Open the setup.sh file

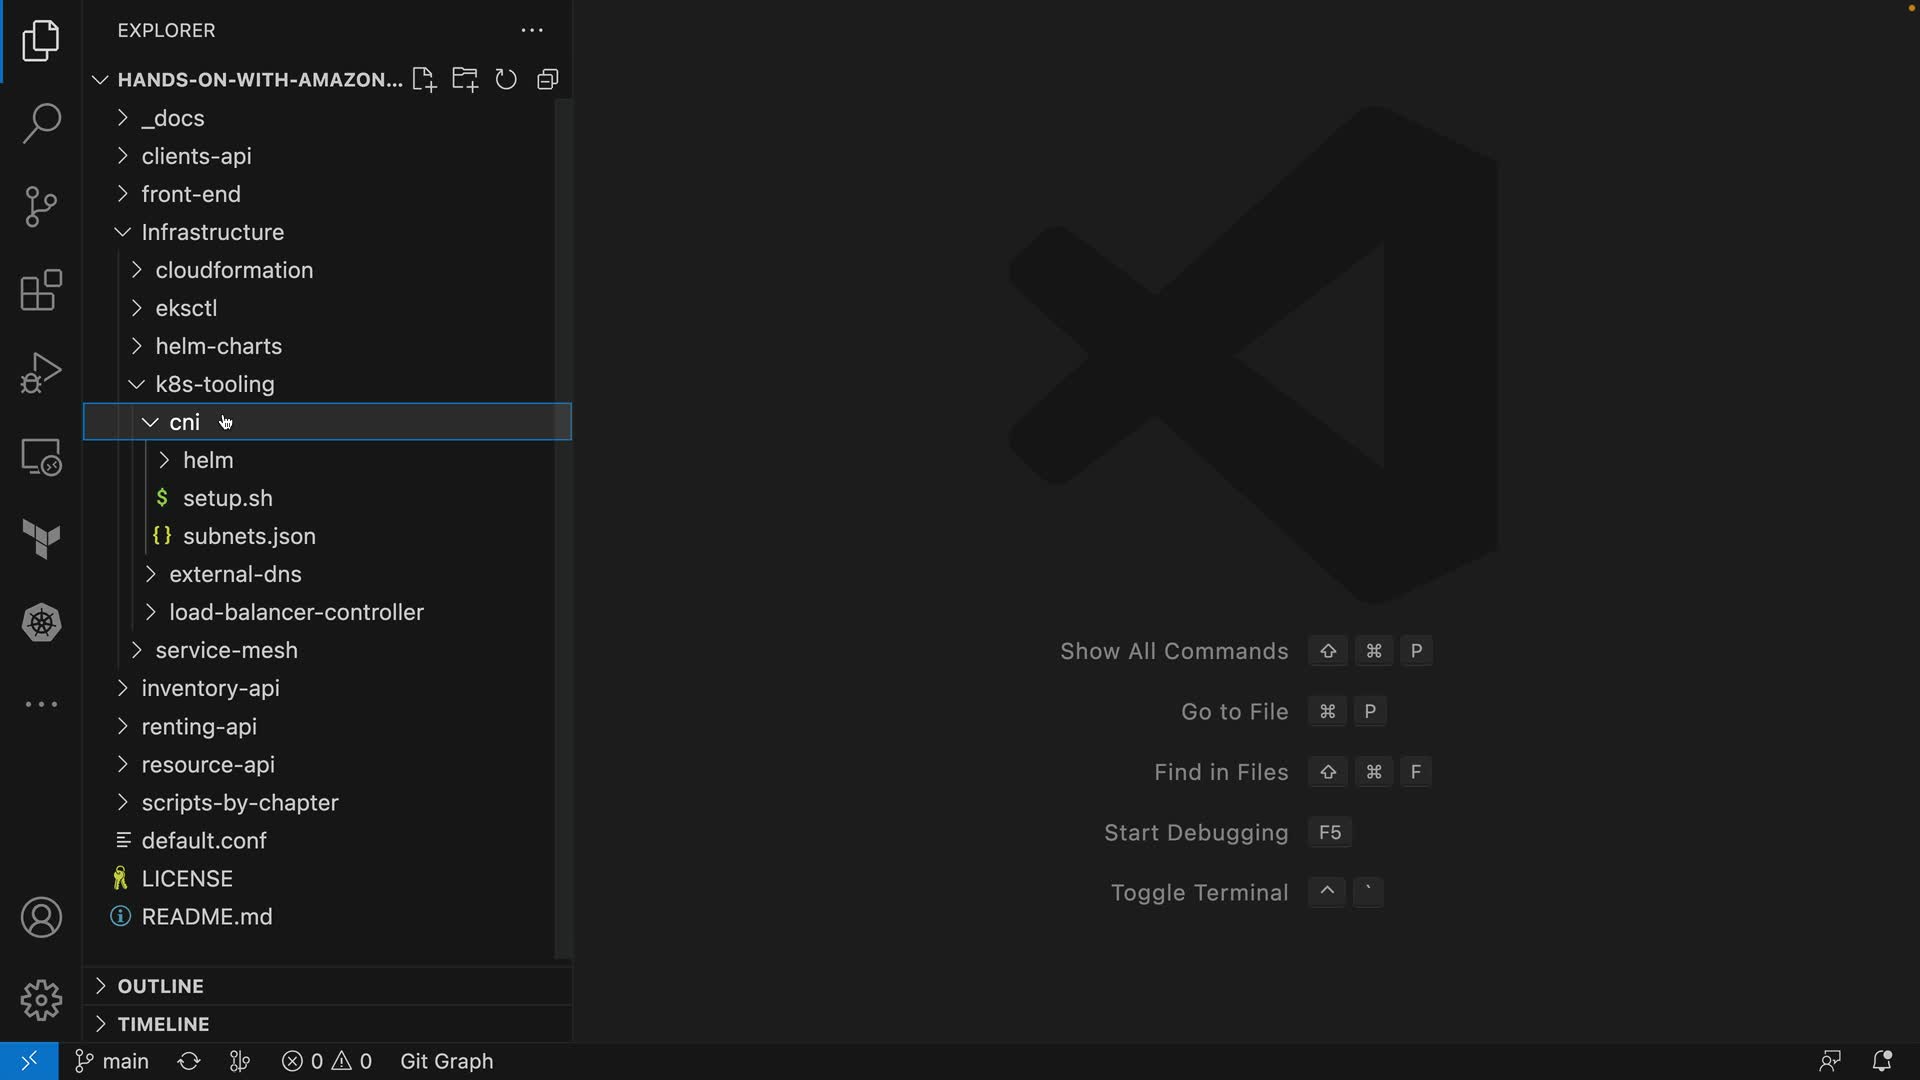[227, 498]
